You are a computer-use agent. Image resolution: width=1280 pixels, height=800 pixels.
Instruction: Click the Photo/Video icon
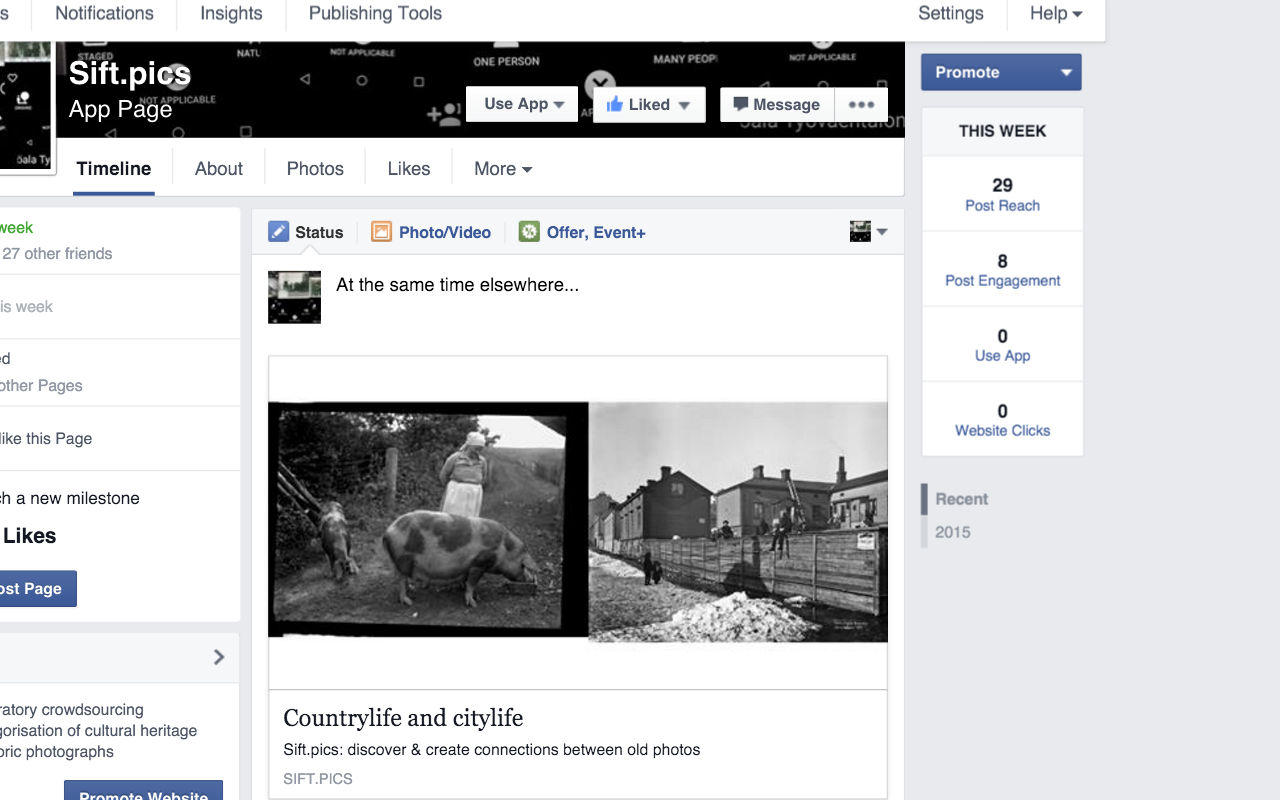pos(381,232)
